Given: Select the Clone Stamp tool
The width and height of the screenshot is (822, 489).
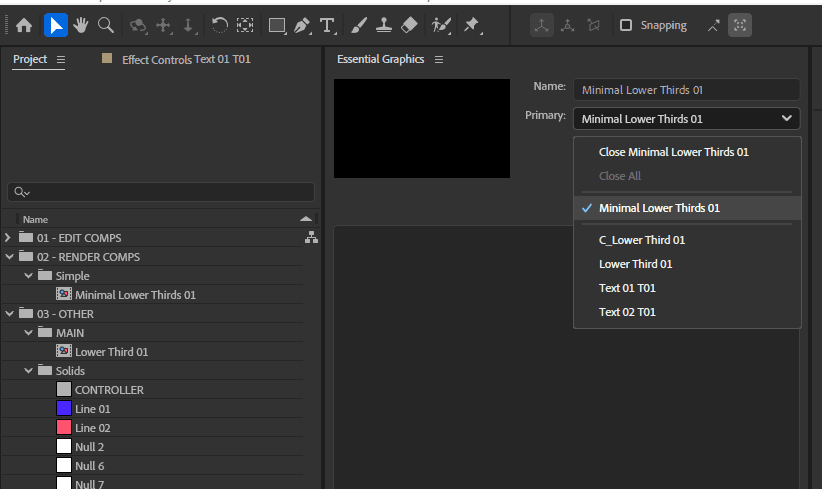Looking at the screenshot, I should (x=384, y=25).
